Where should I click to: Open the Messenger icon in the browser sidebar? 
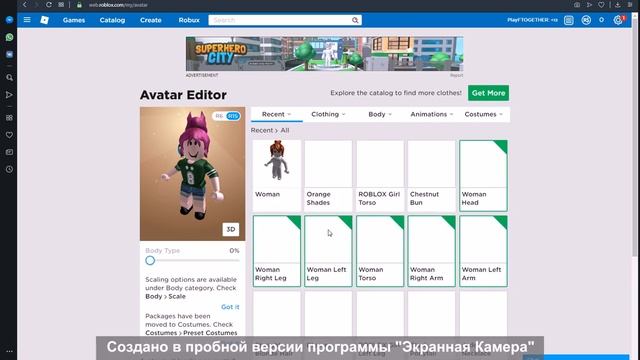[x=9, y=20]
